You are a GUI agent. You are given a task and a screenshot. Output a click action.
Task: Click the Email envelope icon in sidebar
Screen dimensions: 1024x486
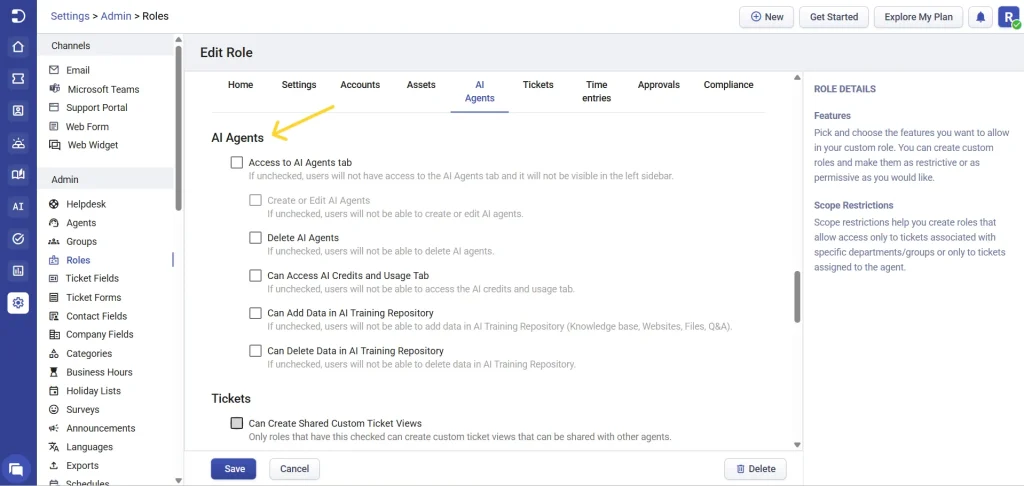54,70
